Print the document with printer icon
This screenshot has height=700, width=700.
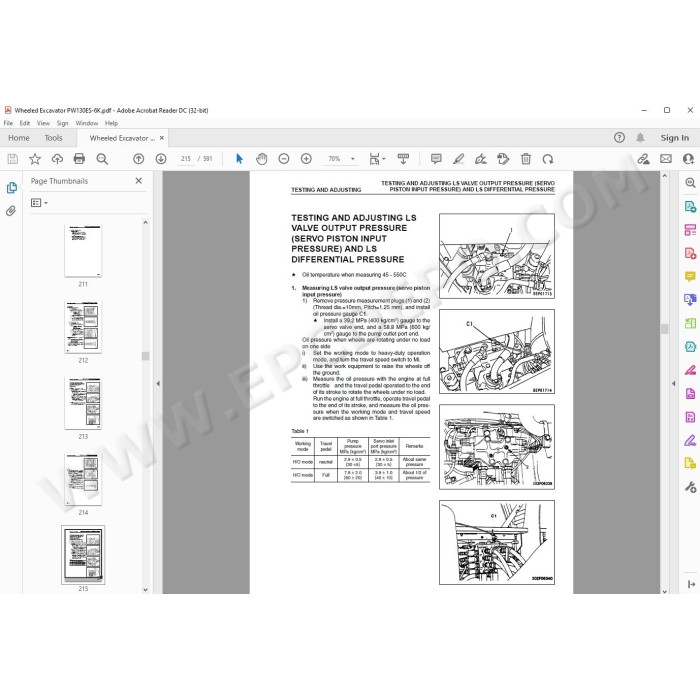(x=79, y=159)
